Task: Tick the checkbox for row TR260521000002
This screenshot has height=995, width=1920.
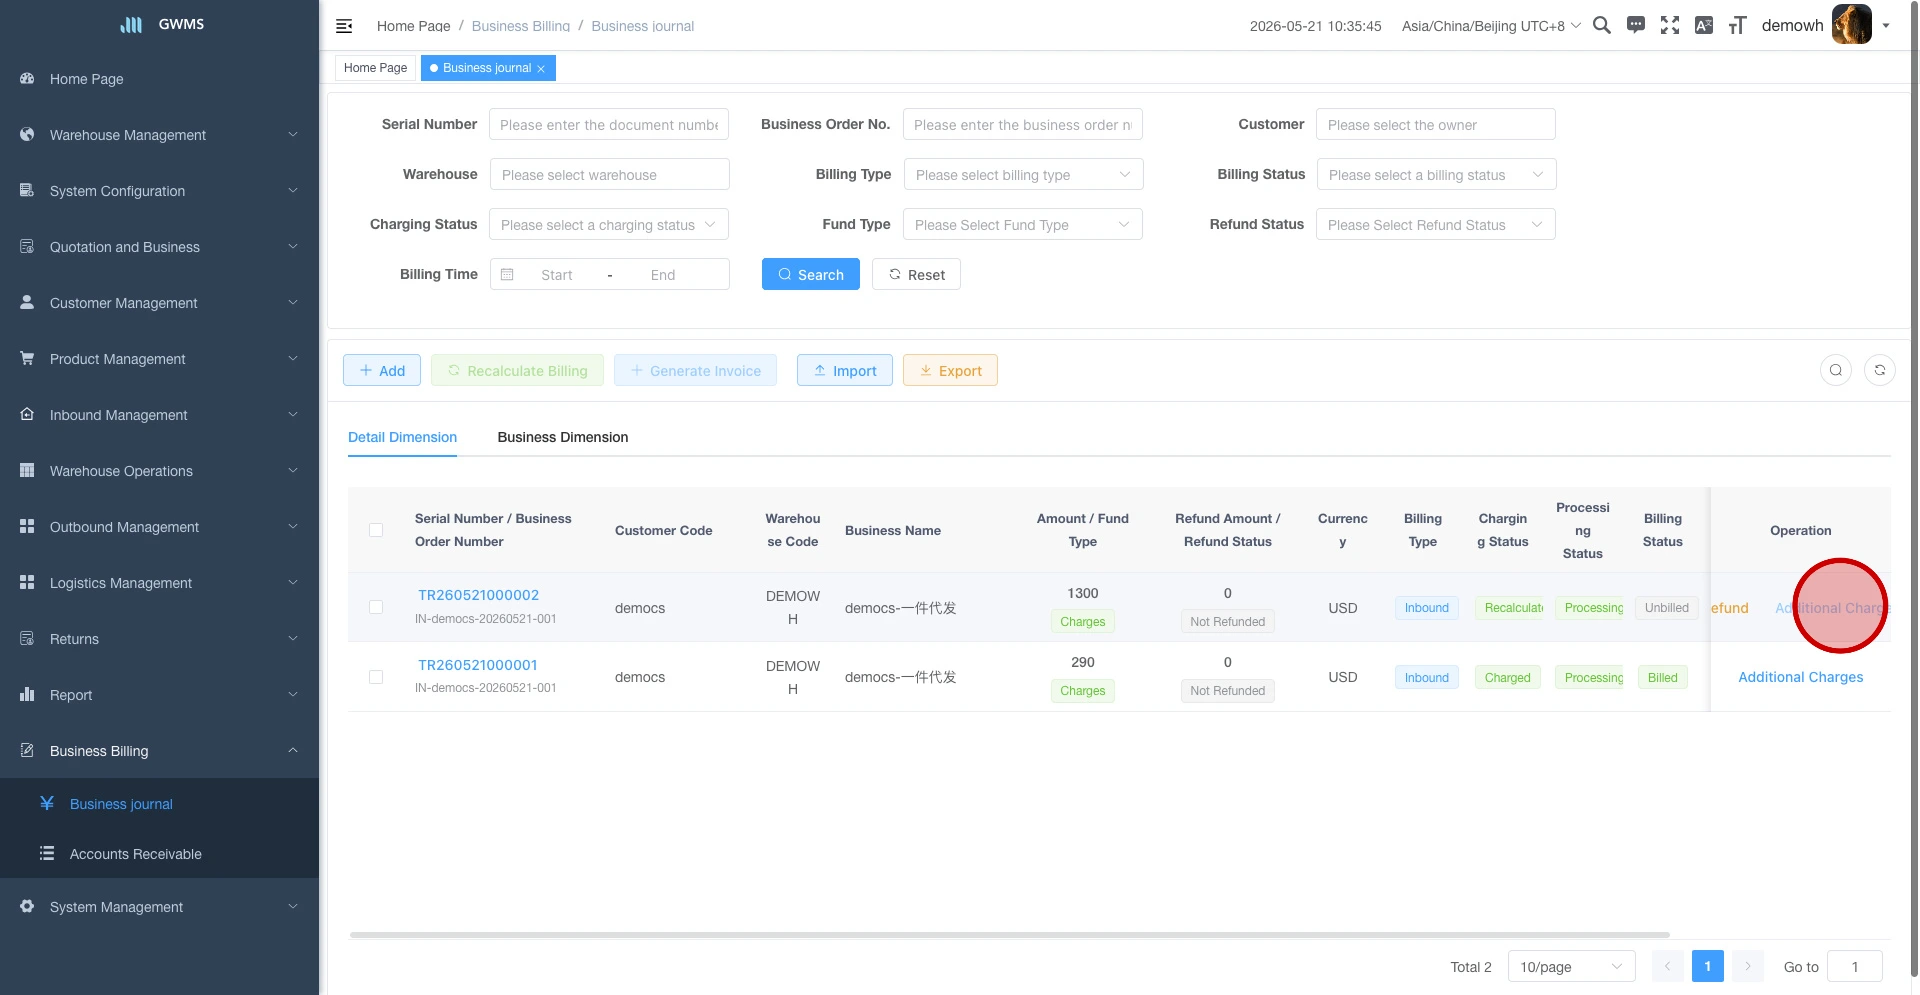Action: 376,607
